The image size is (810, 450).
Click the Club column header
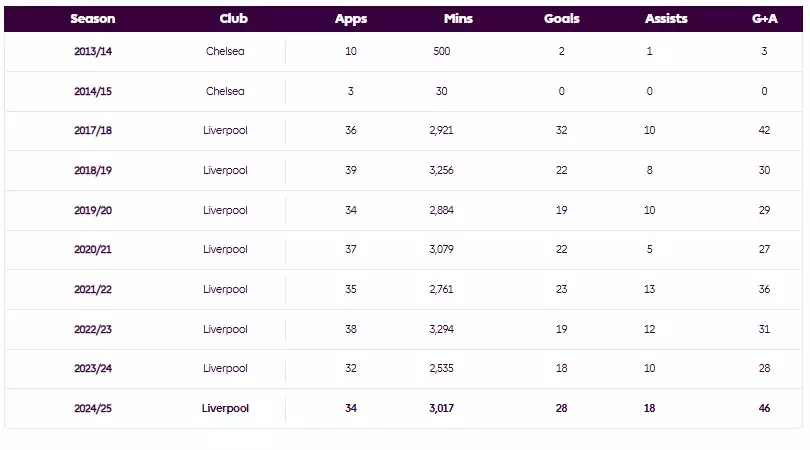pyautogui.click(x=233, y=19)
